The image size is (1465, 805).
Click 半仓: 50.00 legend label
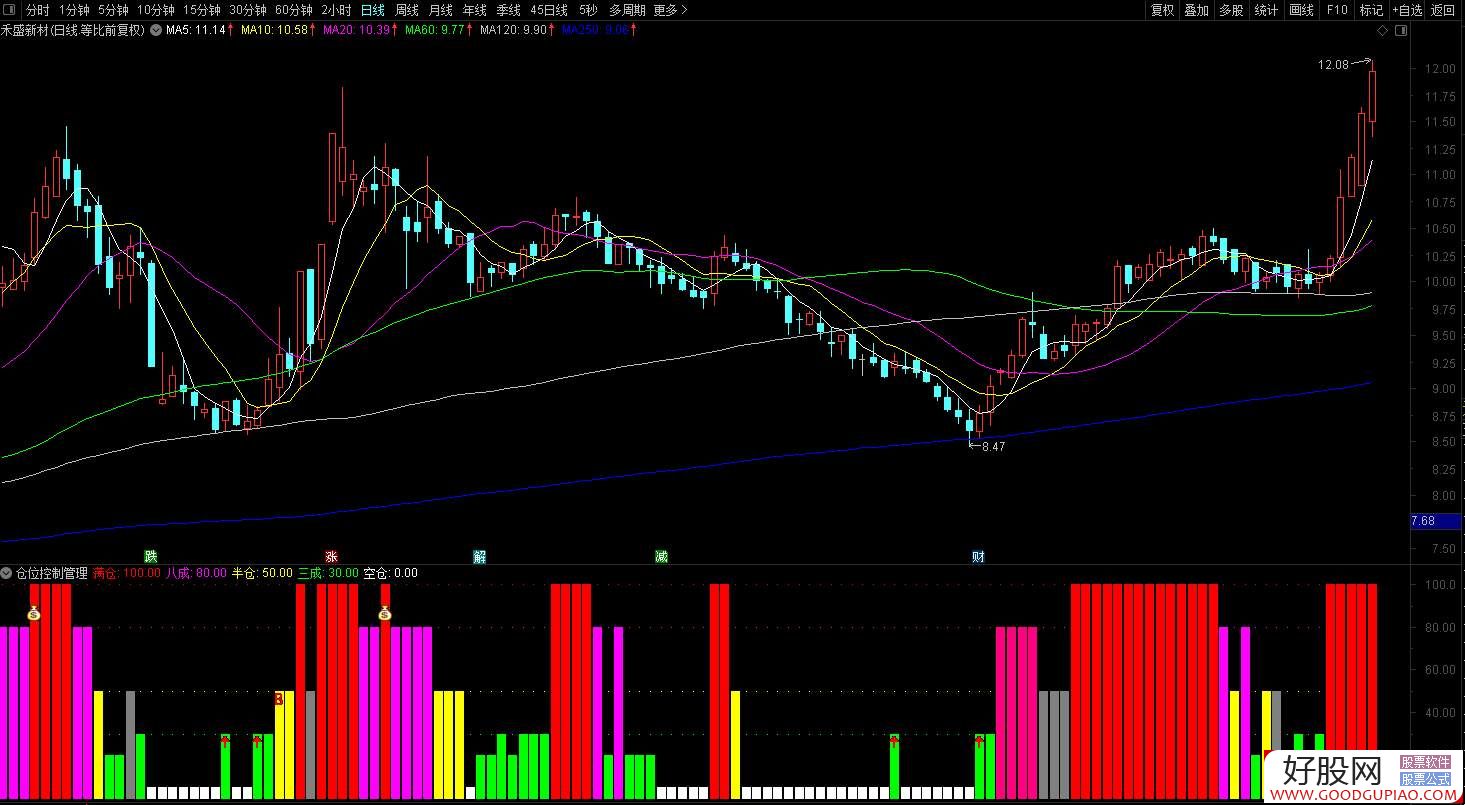pos(262,573)
